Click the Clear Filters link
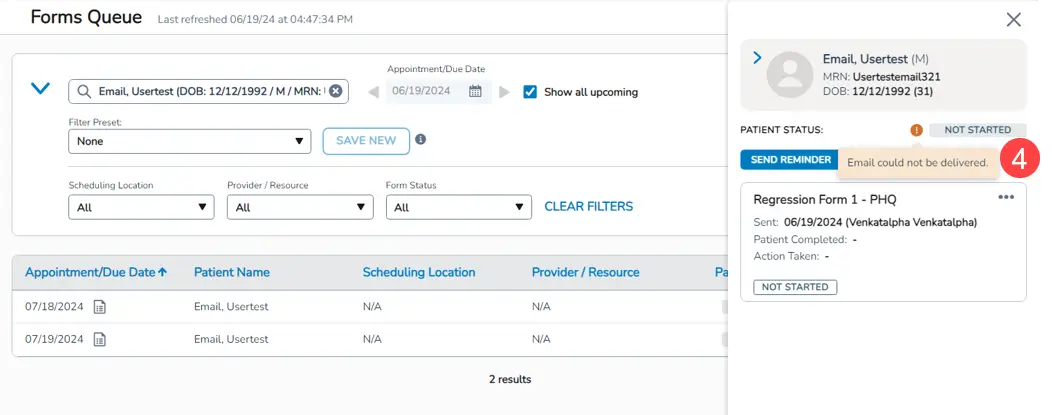 click(588, 207)
